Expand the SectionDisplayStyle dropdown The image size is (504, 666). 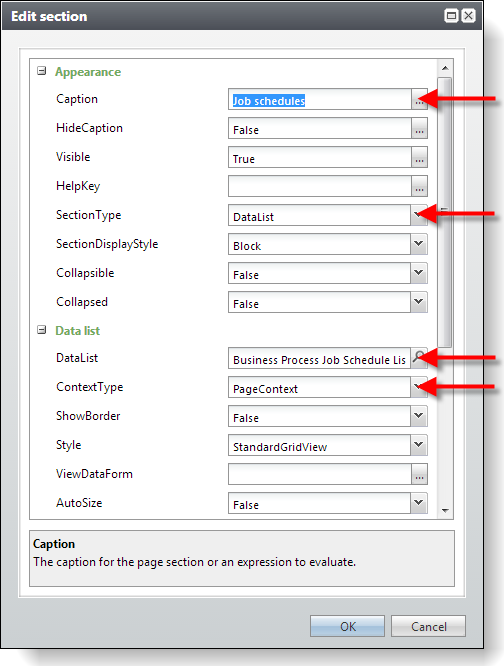[419, 244]
